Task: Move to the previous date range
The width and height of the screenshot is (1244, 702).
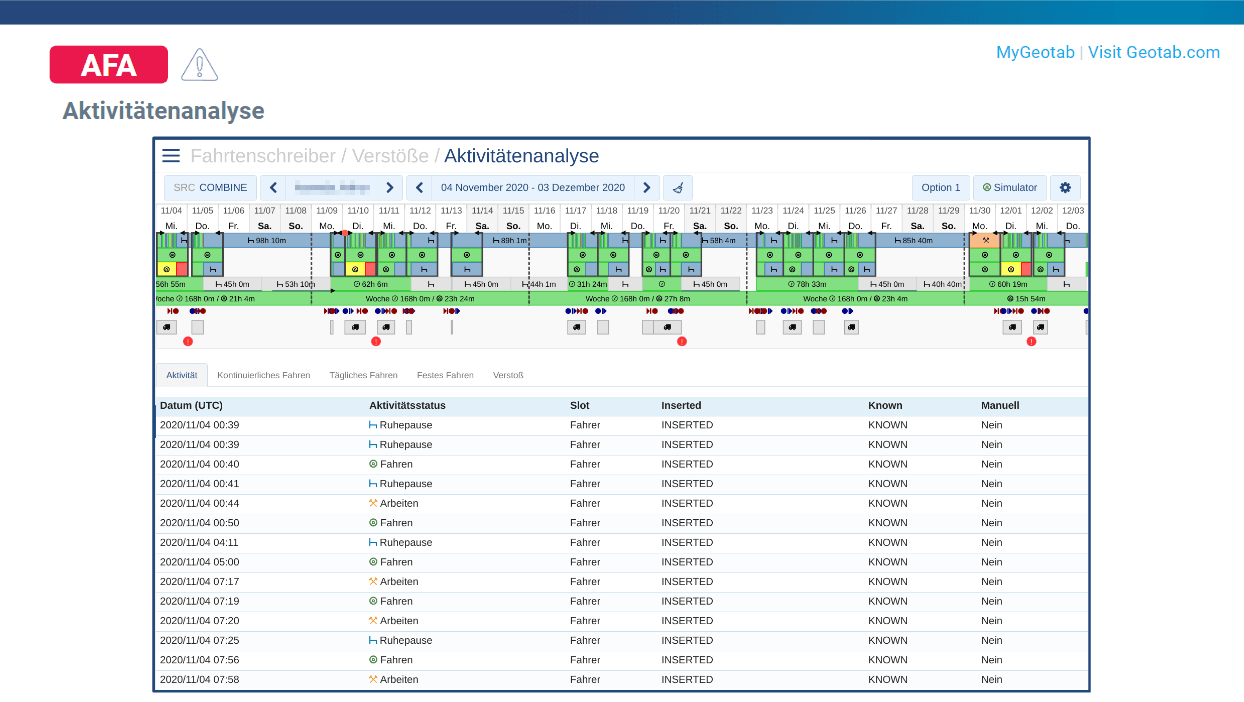Action: coord(419,188)
